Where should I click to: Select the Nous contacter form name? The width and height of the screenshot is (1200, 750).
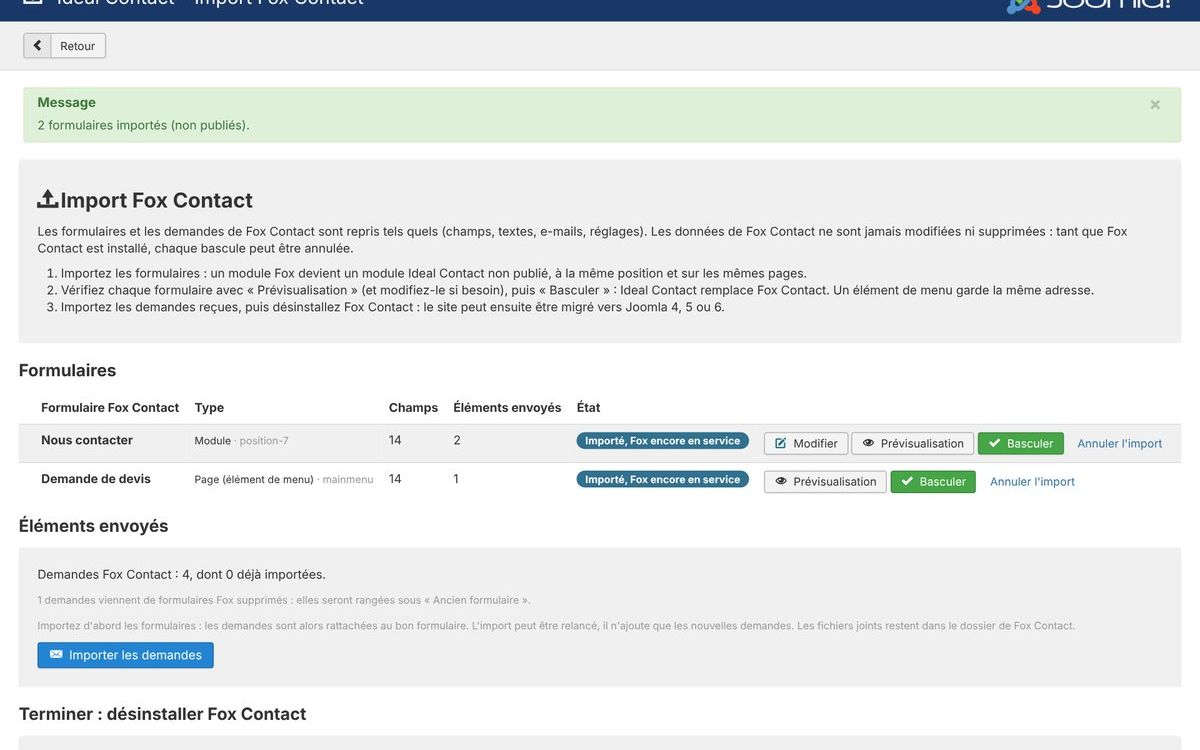[87, 440]
